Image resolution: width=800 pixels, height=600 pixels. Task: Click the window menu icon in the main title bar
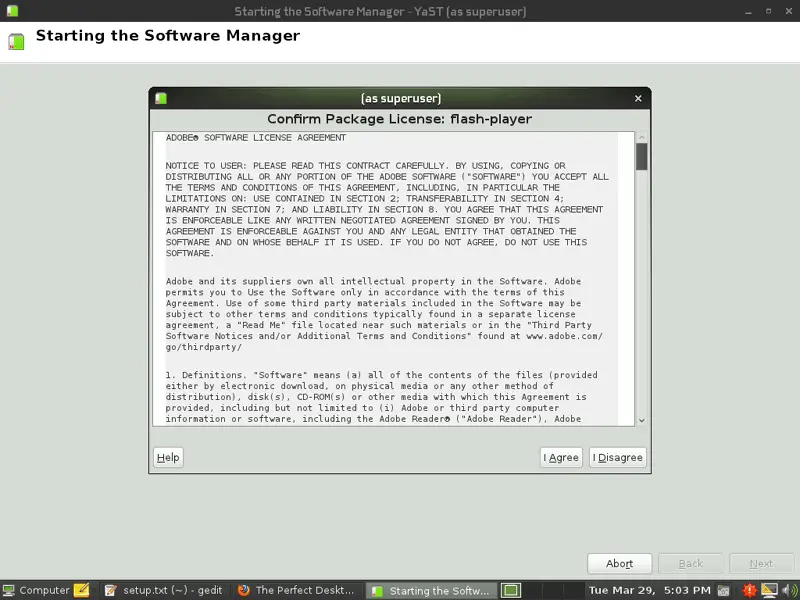(x=13, y=11)
